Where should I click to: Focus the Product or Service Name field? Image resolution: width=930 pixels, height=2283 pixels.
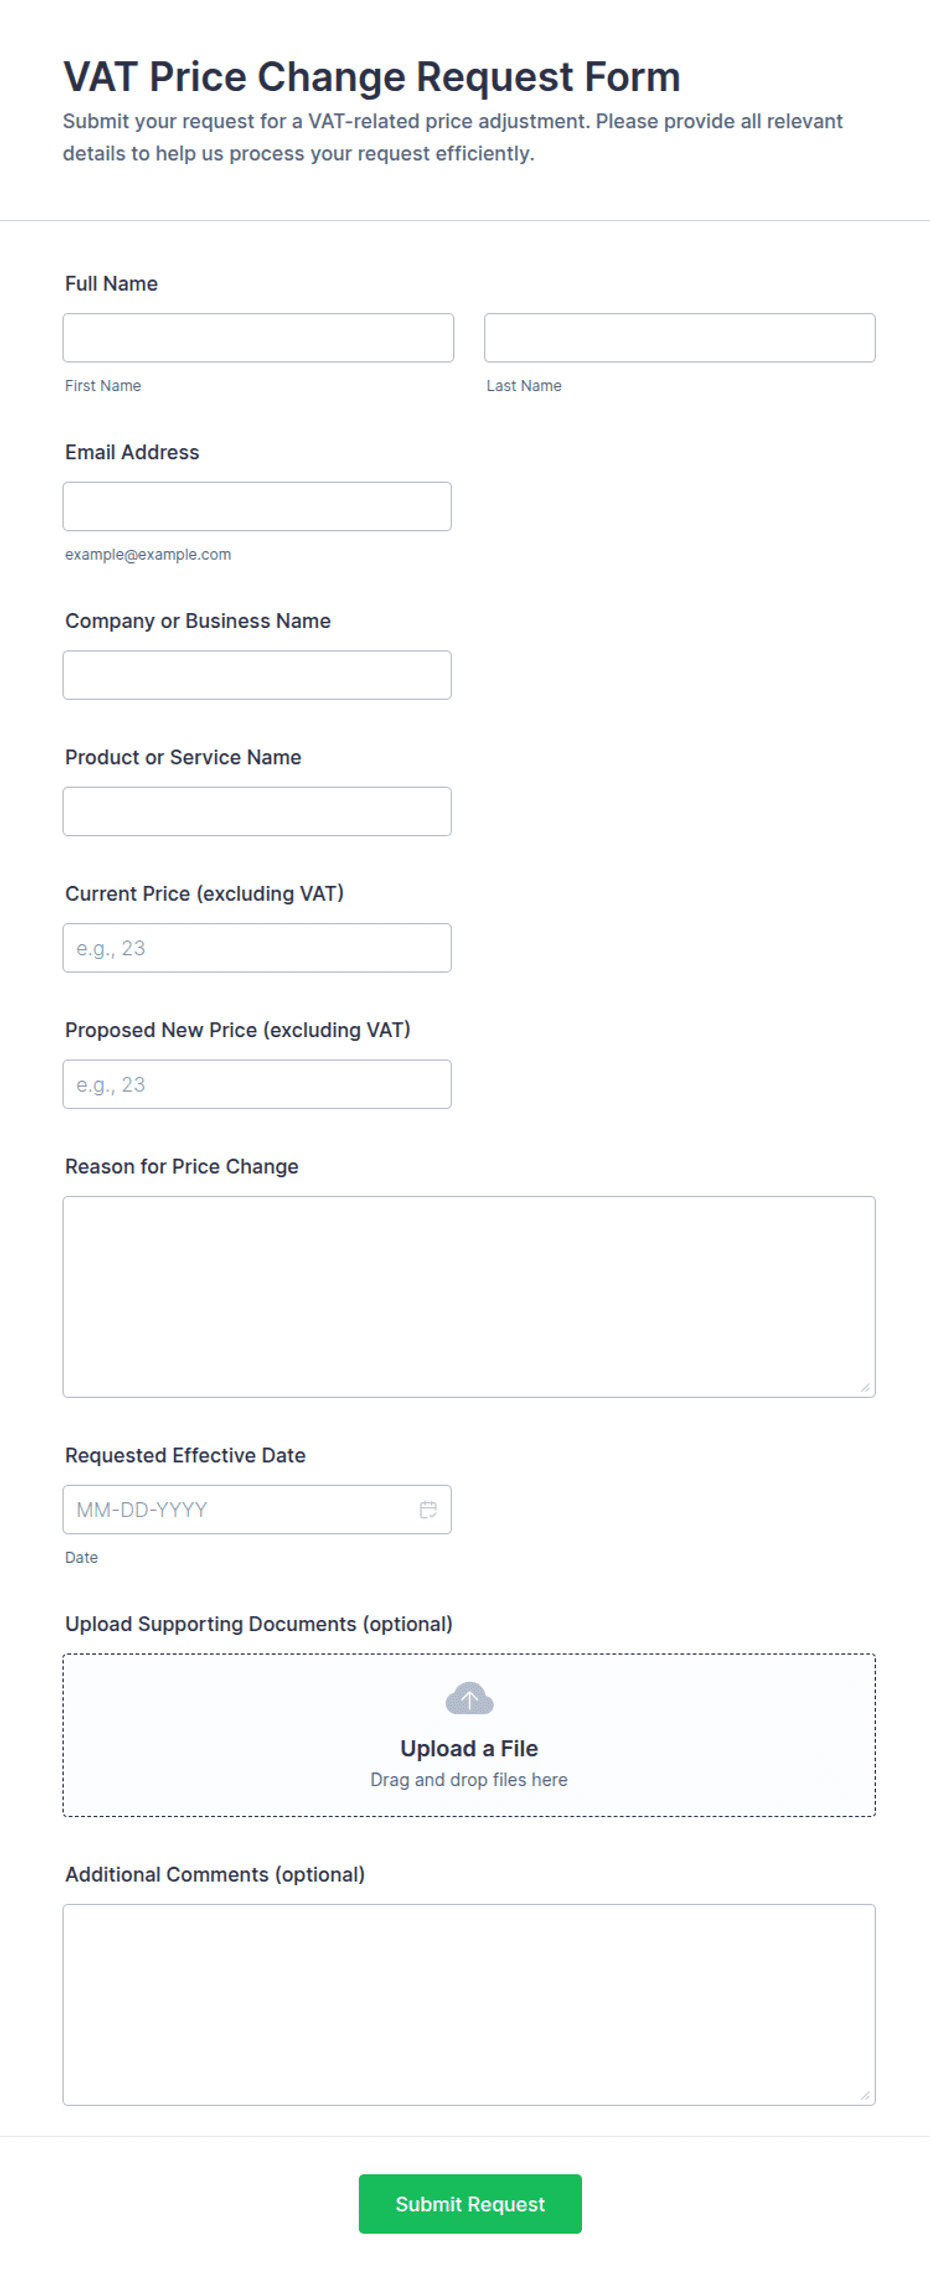[x=257, y=811]
